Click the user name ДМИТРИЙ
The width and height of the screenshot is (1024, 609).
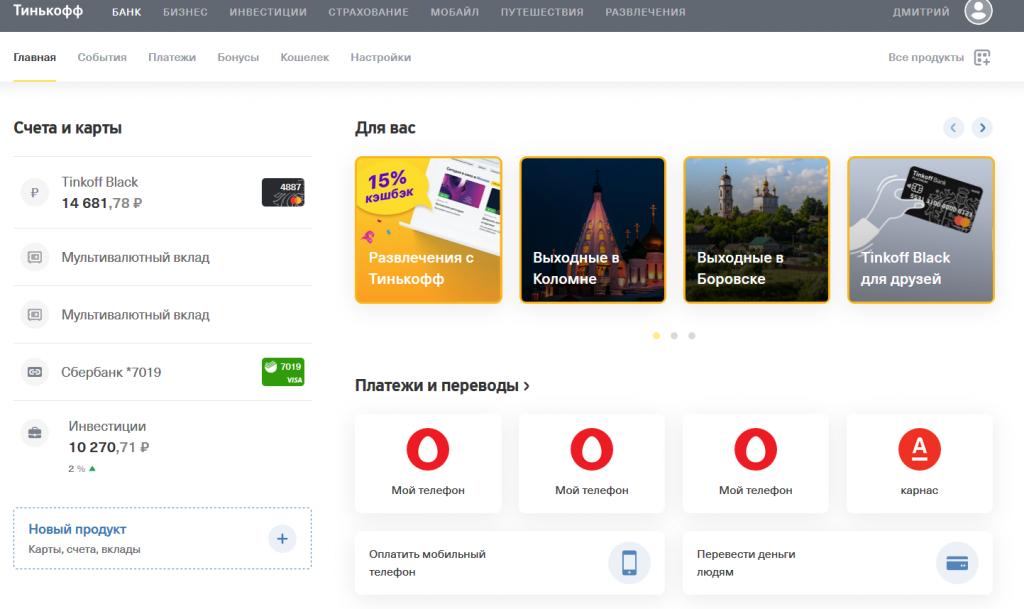pos(921,12)
